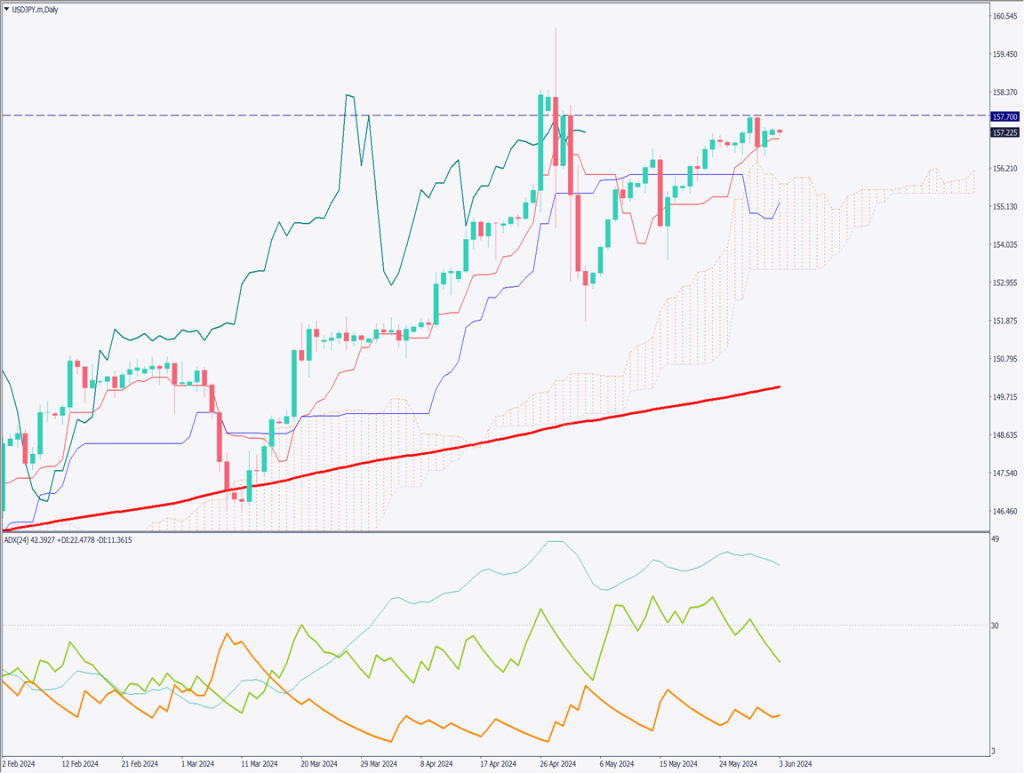Click the 146.460 price scale label

[1003, 512]
